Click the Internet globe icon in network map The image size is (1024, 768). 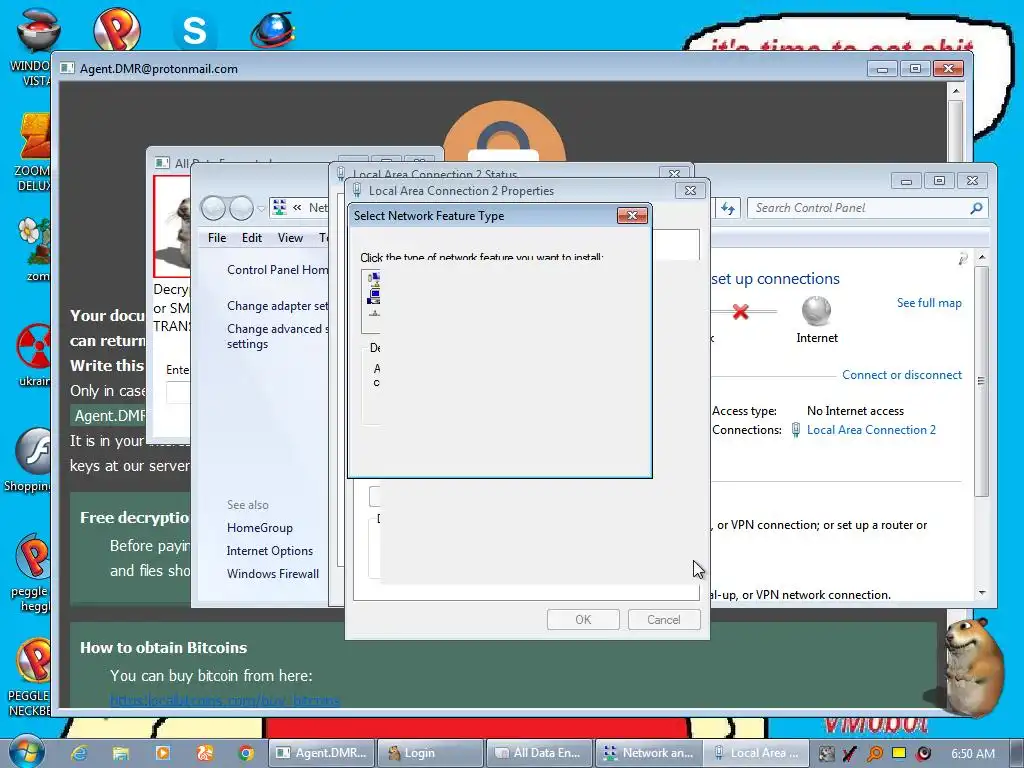[x=816, y=311]
